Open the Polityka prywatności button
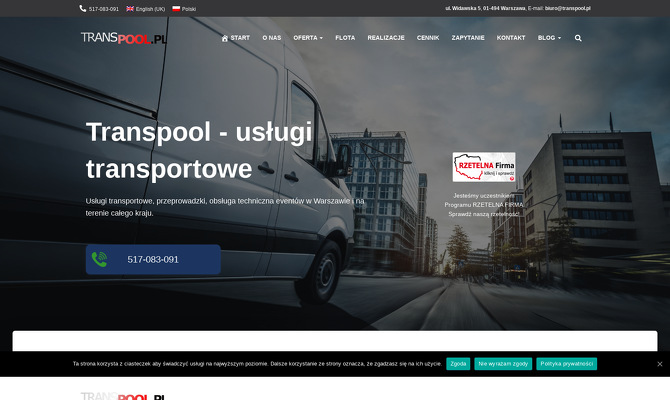The image size is (670, 400). [x=567, y=364]
